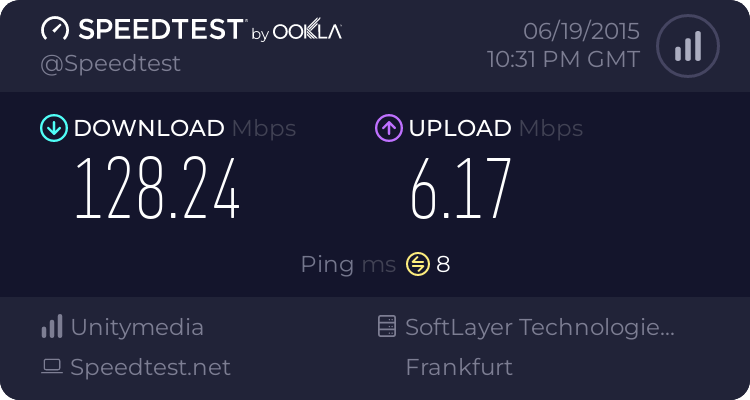
Task: Click the 06/19/2015 test date
Action: pos(582,32)
